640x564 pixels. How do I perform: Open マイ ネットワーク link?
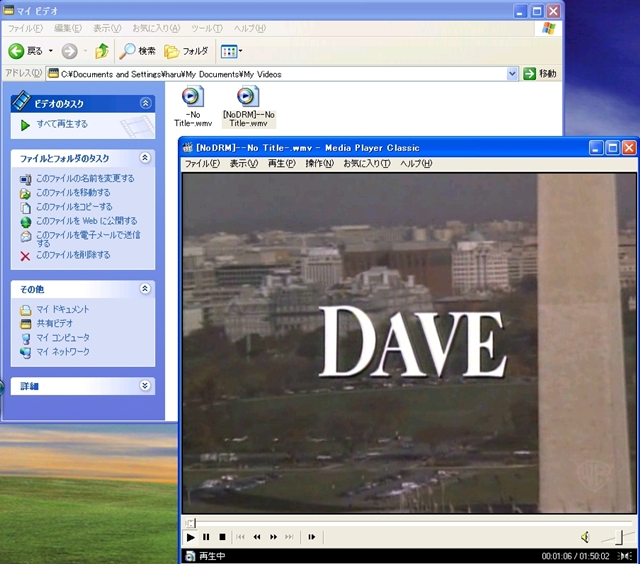coord(63,351)
